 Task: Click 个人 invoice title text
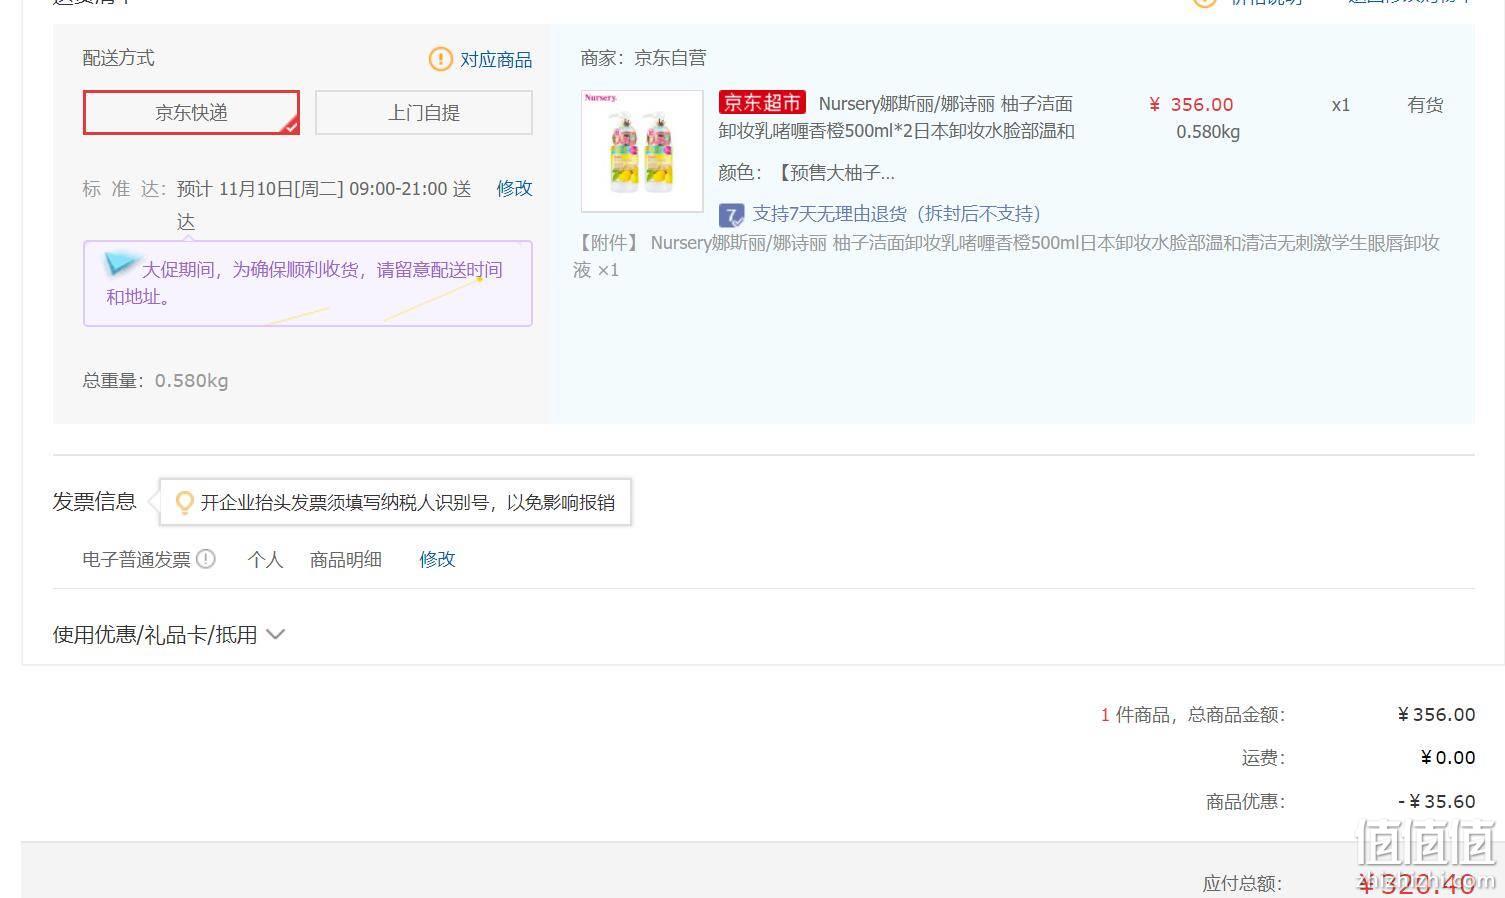[265, 559]
